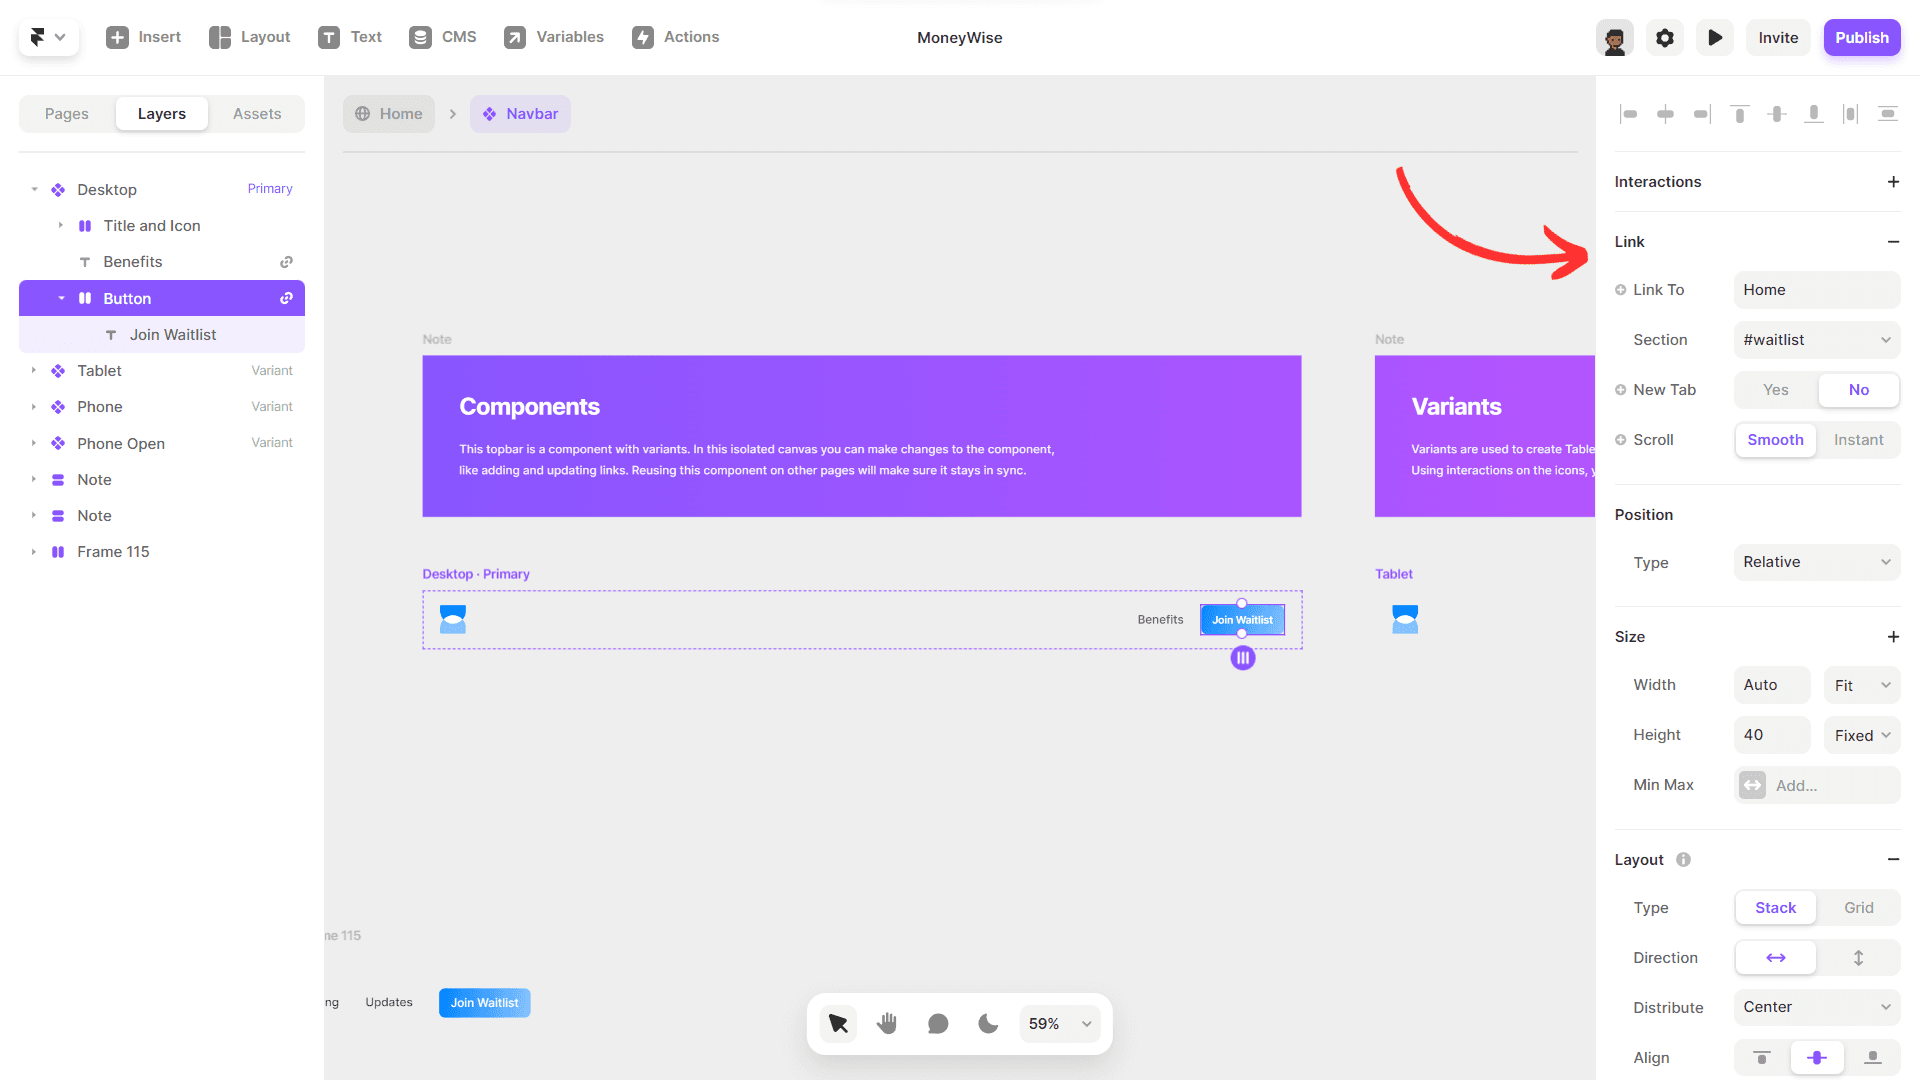
Task: Select the cursor pointer tool
Action: coord(838,1023)
